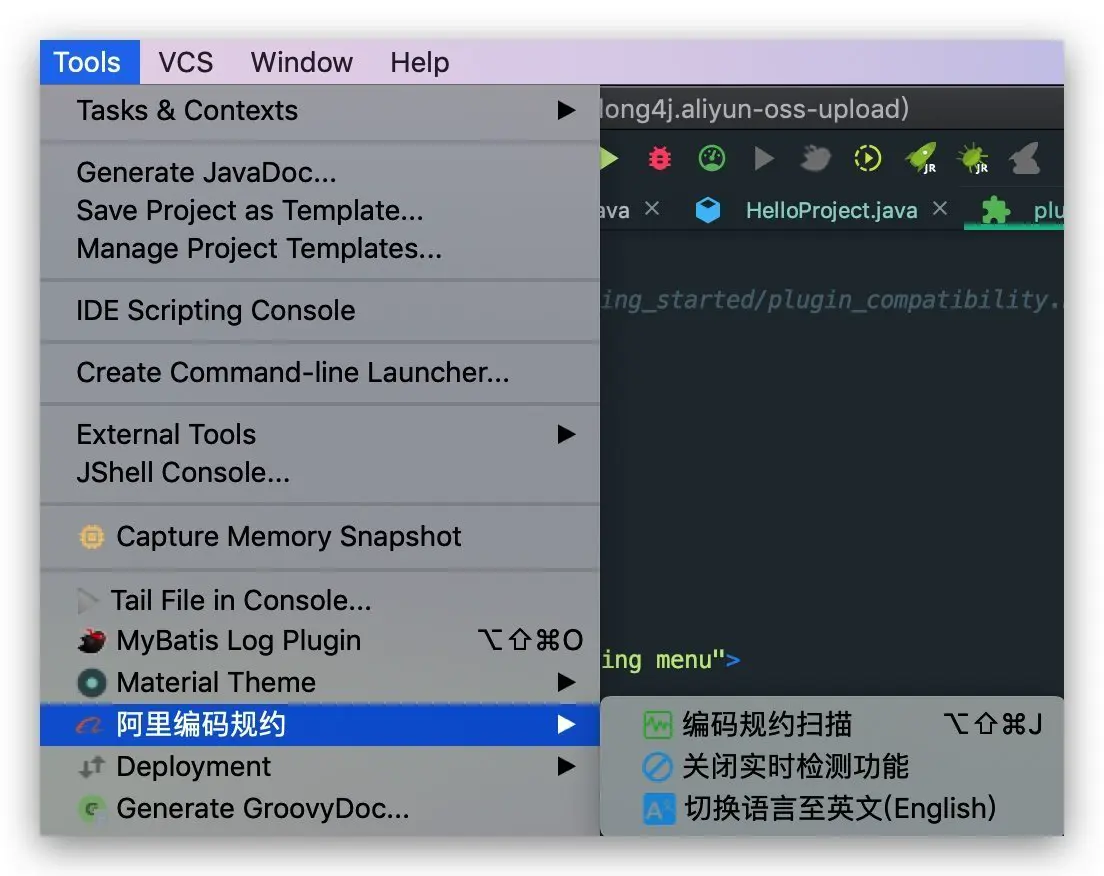The image size is (1104, 876).
Task: Disable real-time detection via 关闭实时检测功能
Action: (x=795, y=767)
